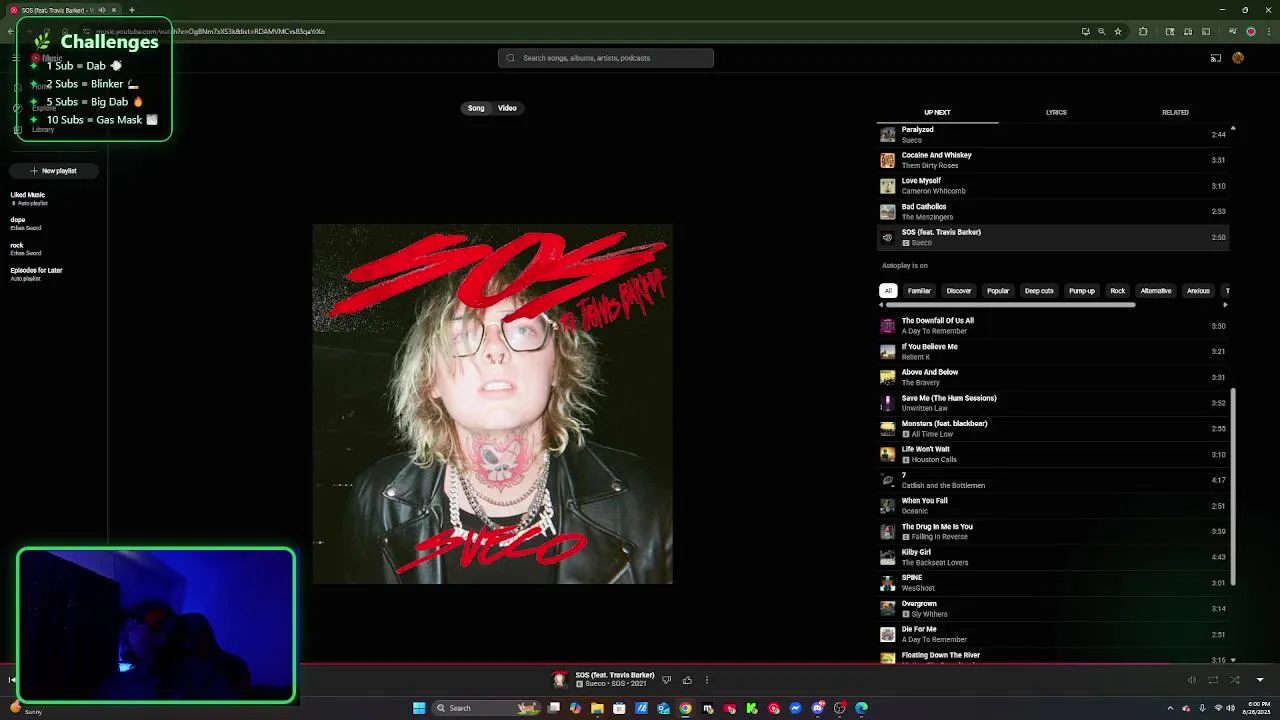Open the UP NEXT tab

point(937,113)
